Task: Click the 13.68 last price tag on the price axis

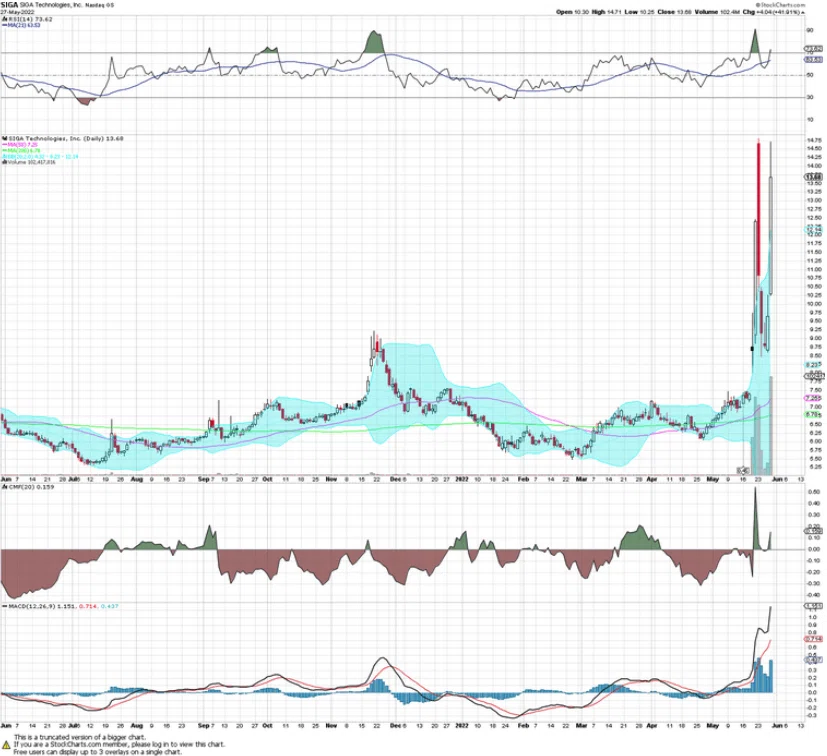Action: click(814, 177)
